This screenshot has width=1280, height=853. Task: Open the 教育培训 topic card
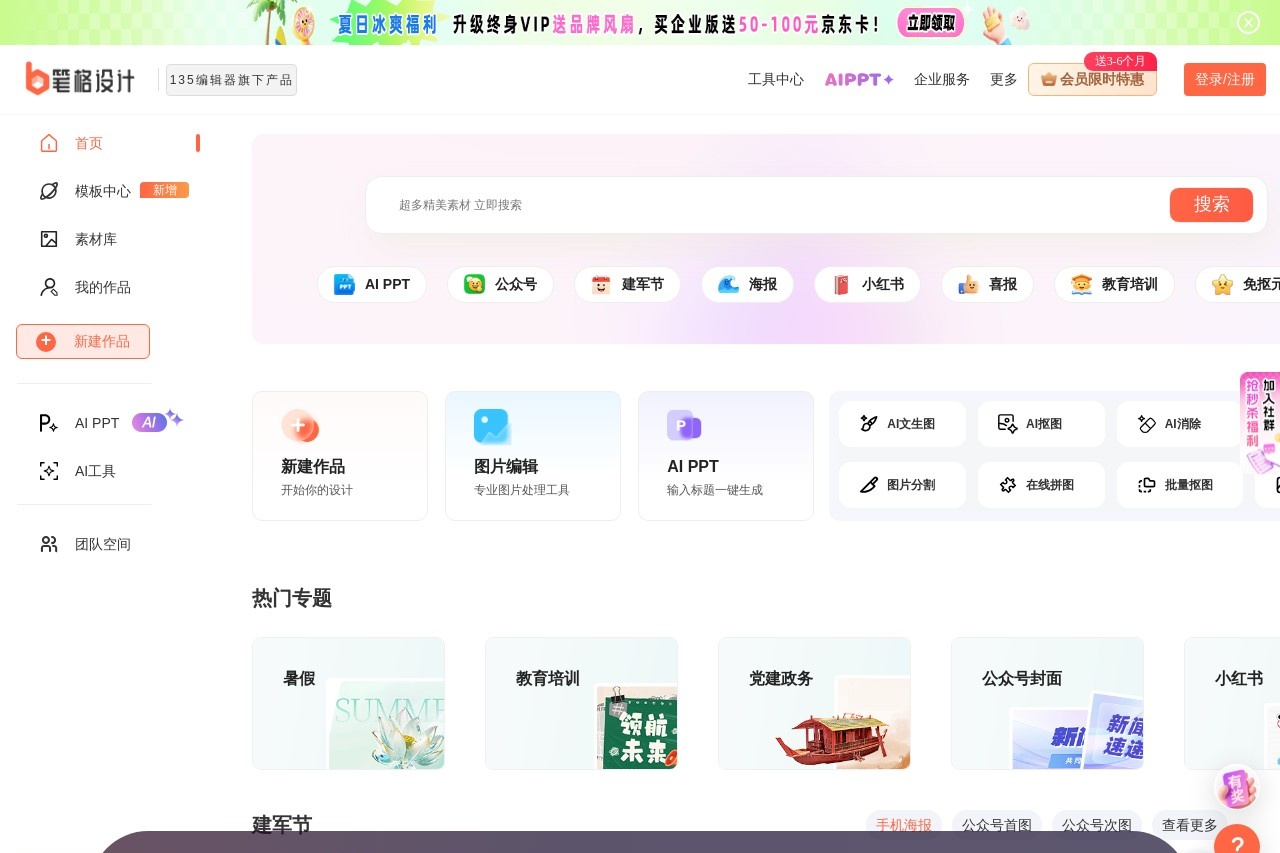point(581,703)
